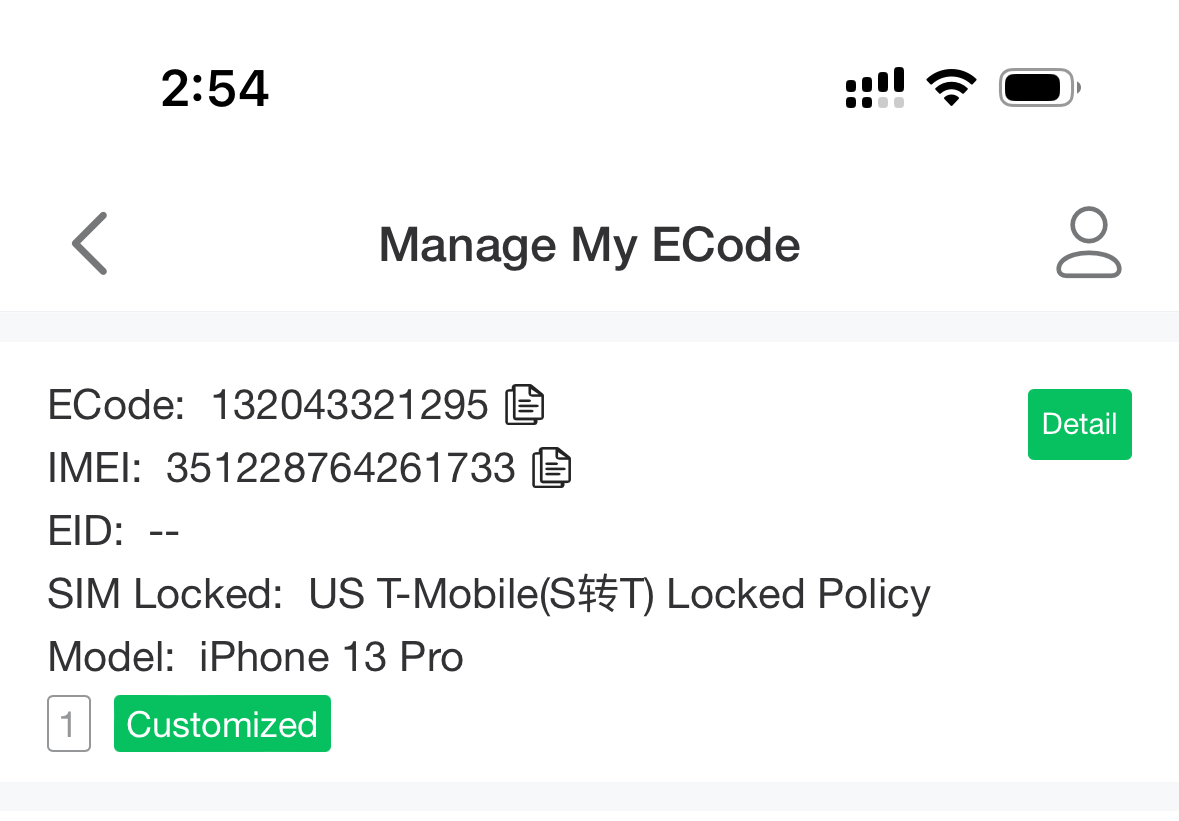1179x821 pixels.
Task: Tap the 2:54 clock in status bar
Action: pyautogui.click(x=215, y=90)
